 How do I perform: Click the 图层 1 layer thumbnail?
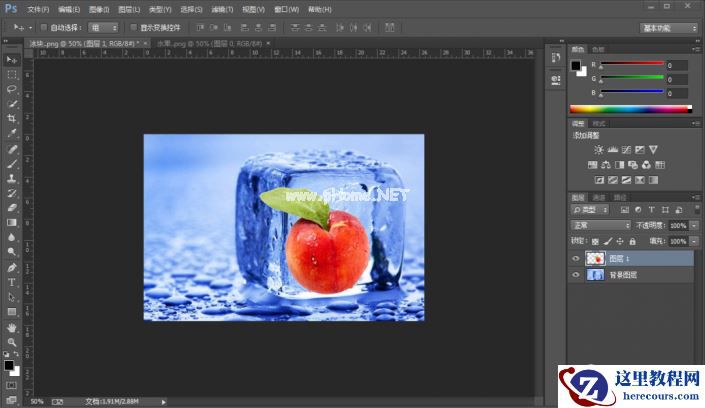point(595,259)
